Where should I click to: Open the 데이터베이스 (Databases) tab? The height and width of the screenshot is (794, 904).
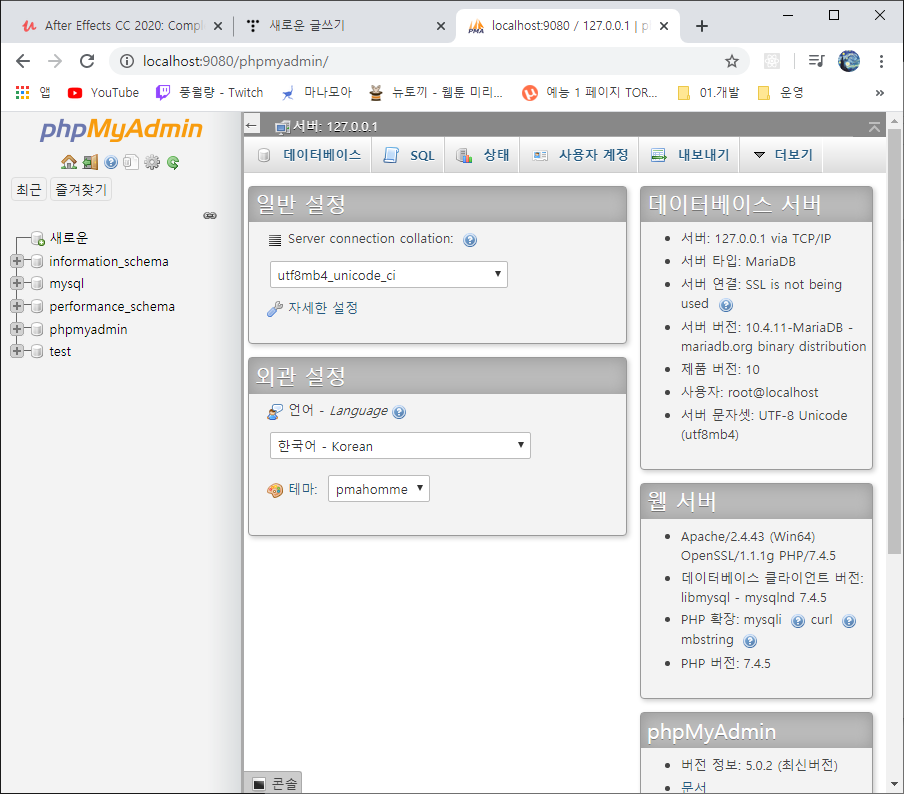(x=307, y=155)
